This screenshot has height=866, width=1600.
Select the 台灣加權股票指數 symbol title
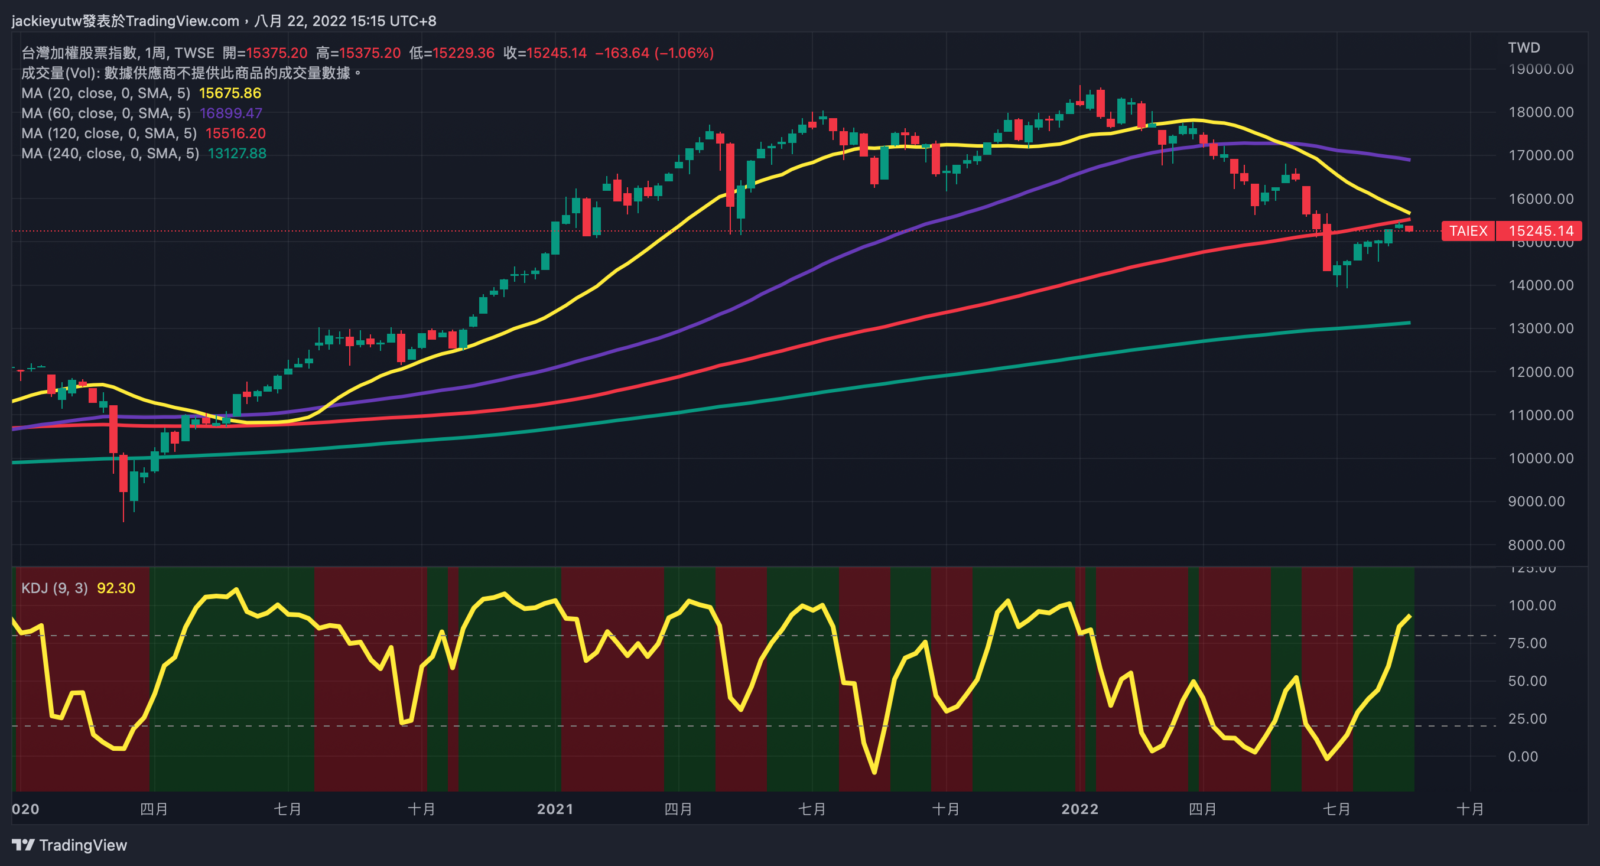click(x=79, y=53)
